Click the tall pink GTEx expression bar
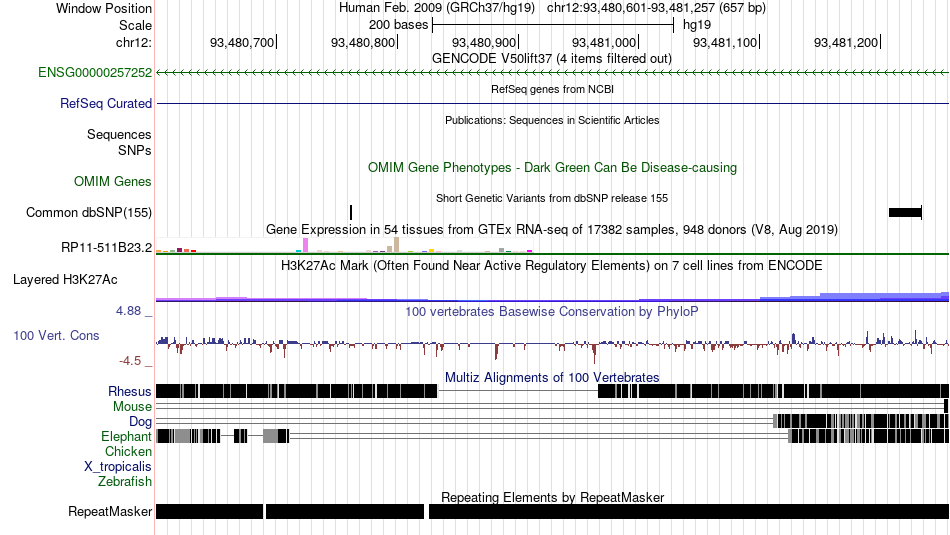 (x=305, y=245)
